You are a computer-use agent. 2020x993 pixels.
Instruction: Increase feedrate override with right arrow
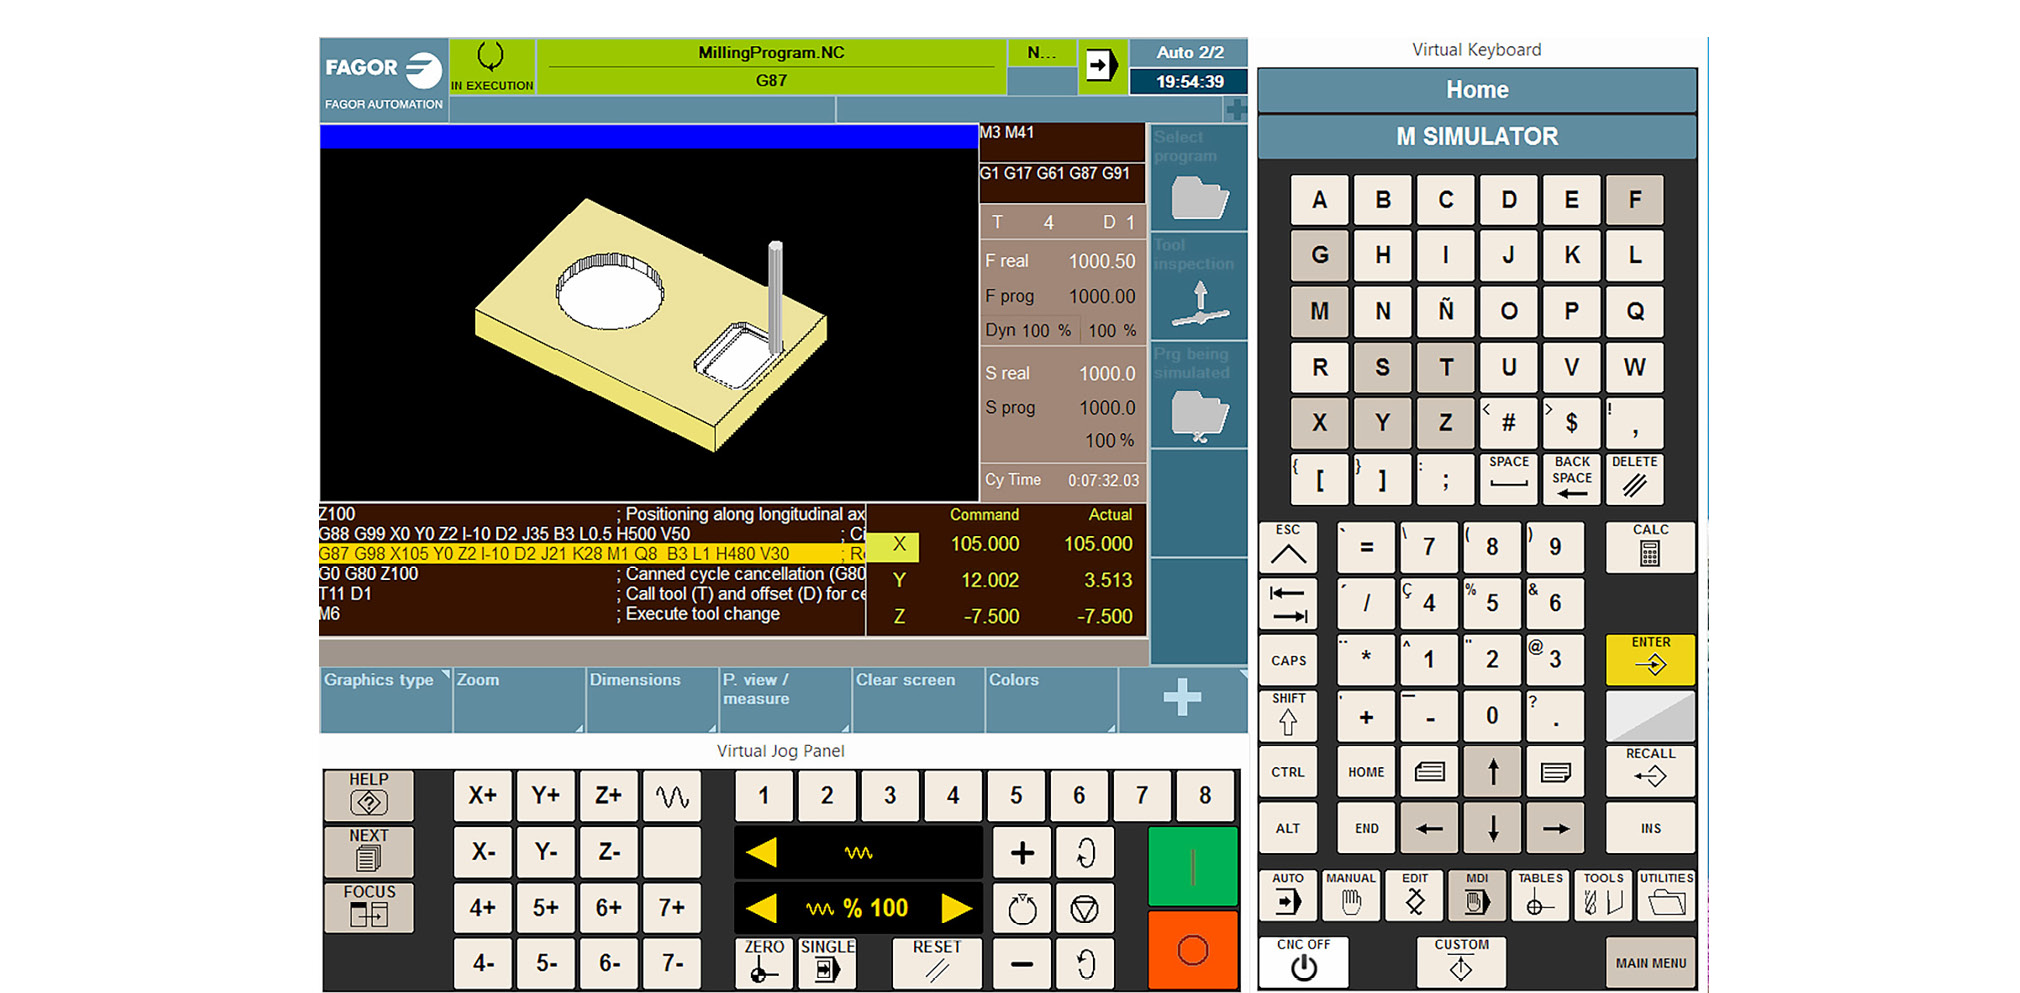tap(956, 908)
